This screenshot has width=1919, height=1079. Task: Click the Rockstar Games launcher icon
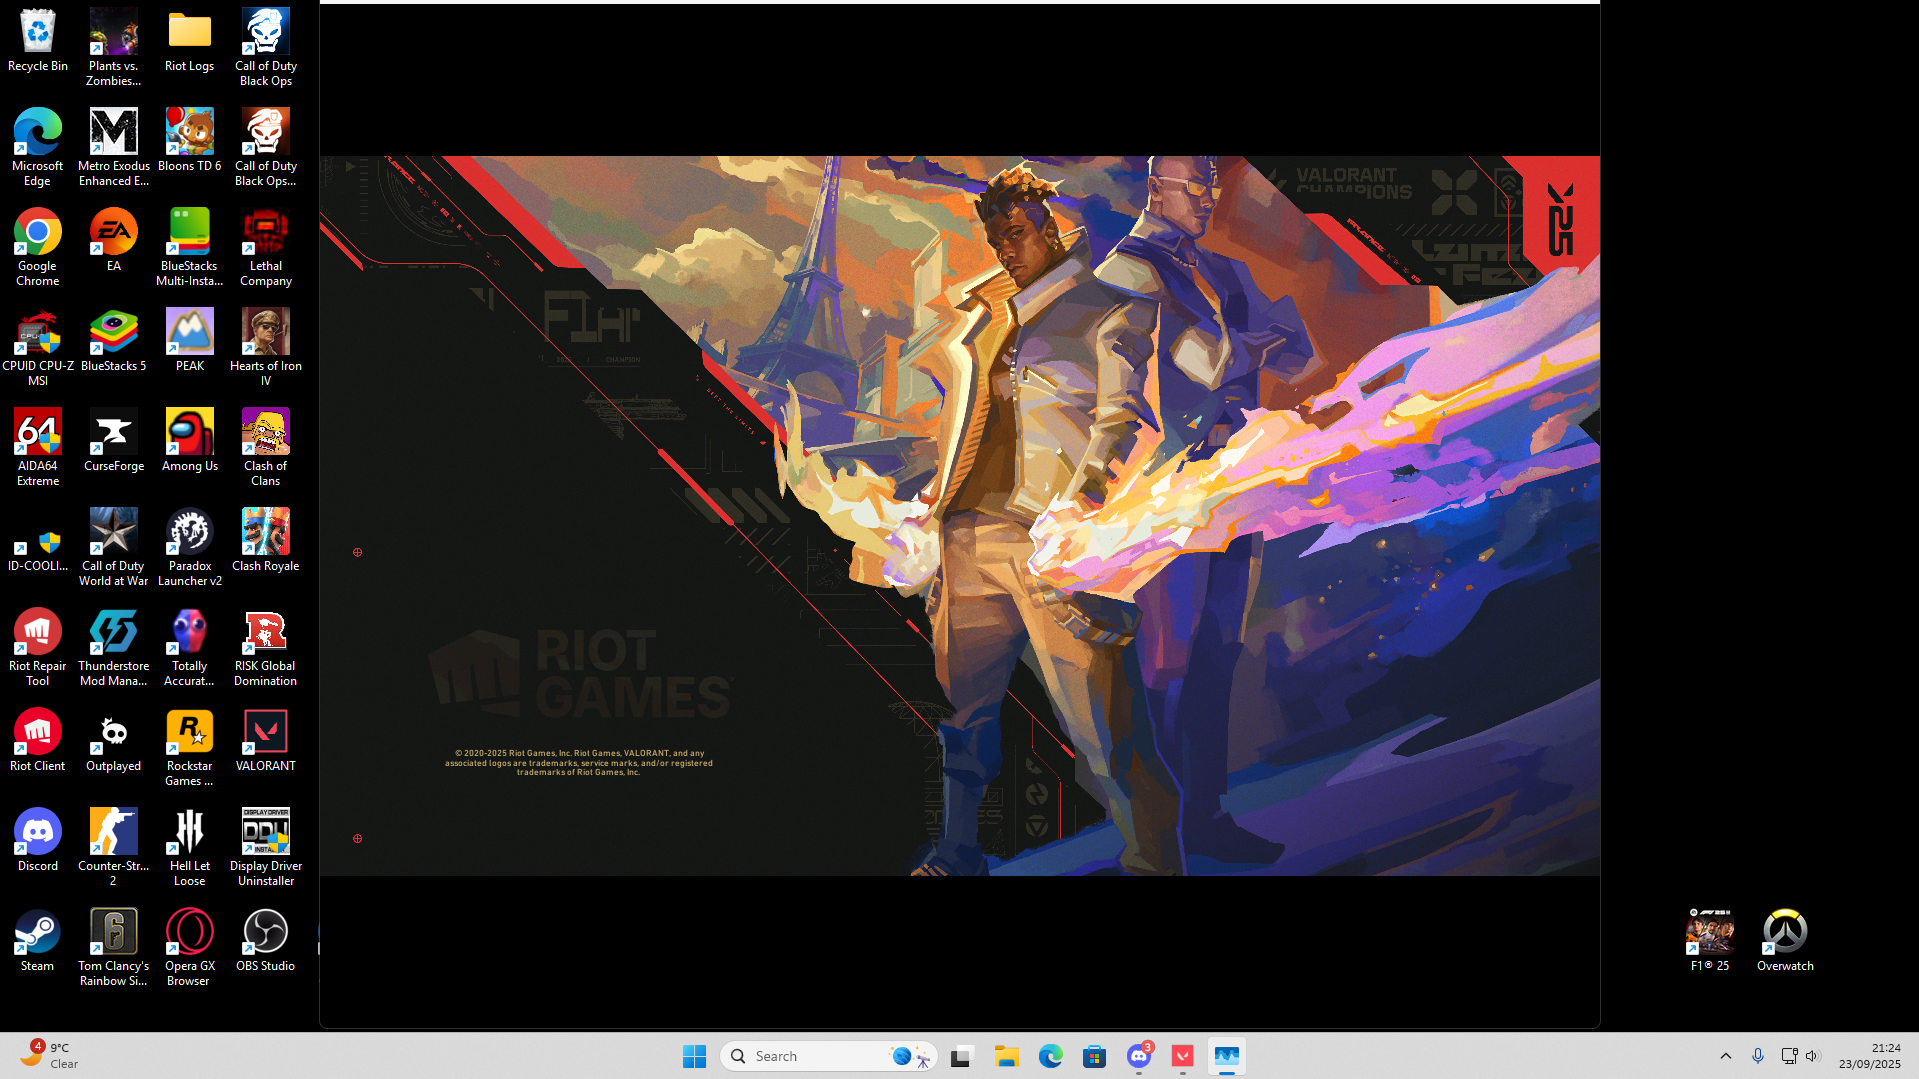pos(190,748)
